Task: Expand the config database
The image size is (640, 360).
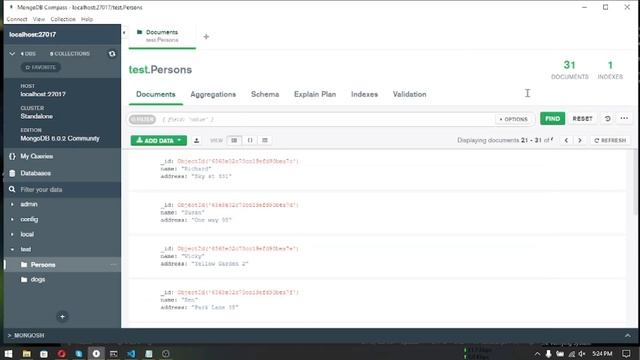Action: (12, 219)
